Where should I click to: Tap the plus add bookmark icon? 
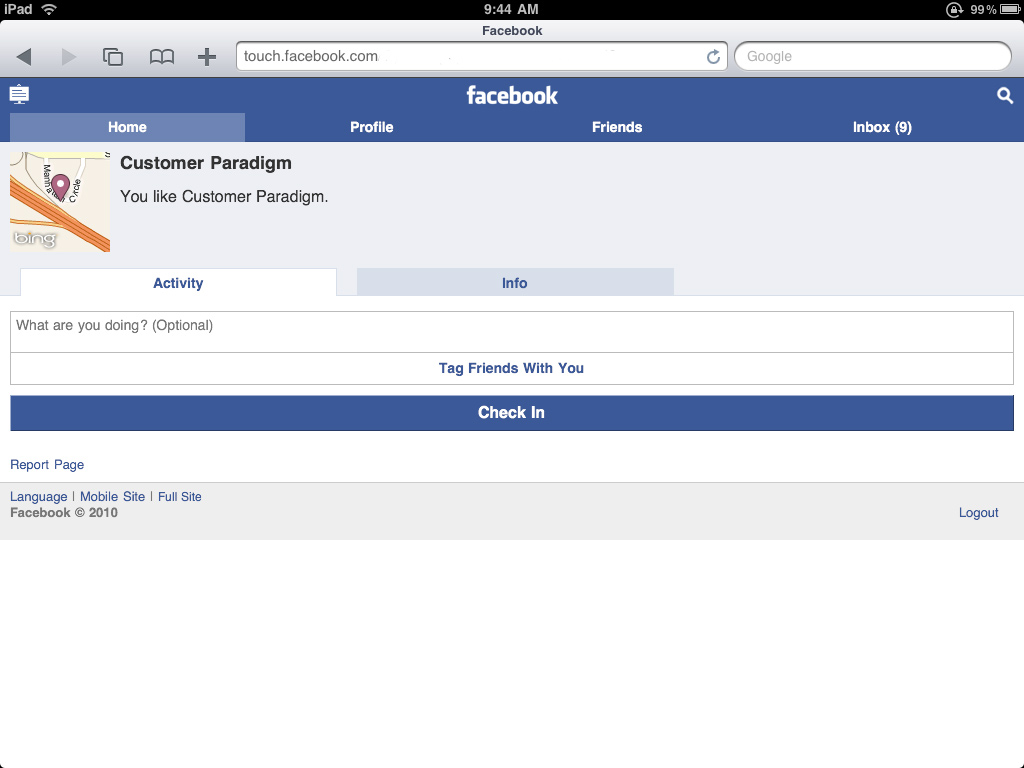click(207, 57)
